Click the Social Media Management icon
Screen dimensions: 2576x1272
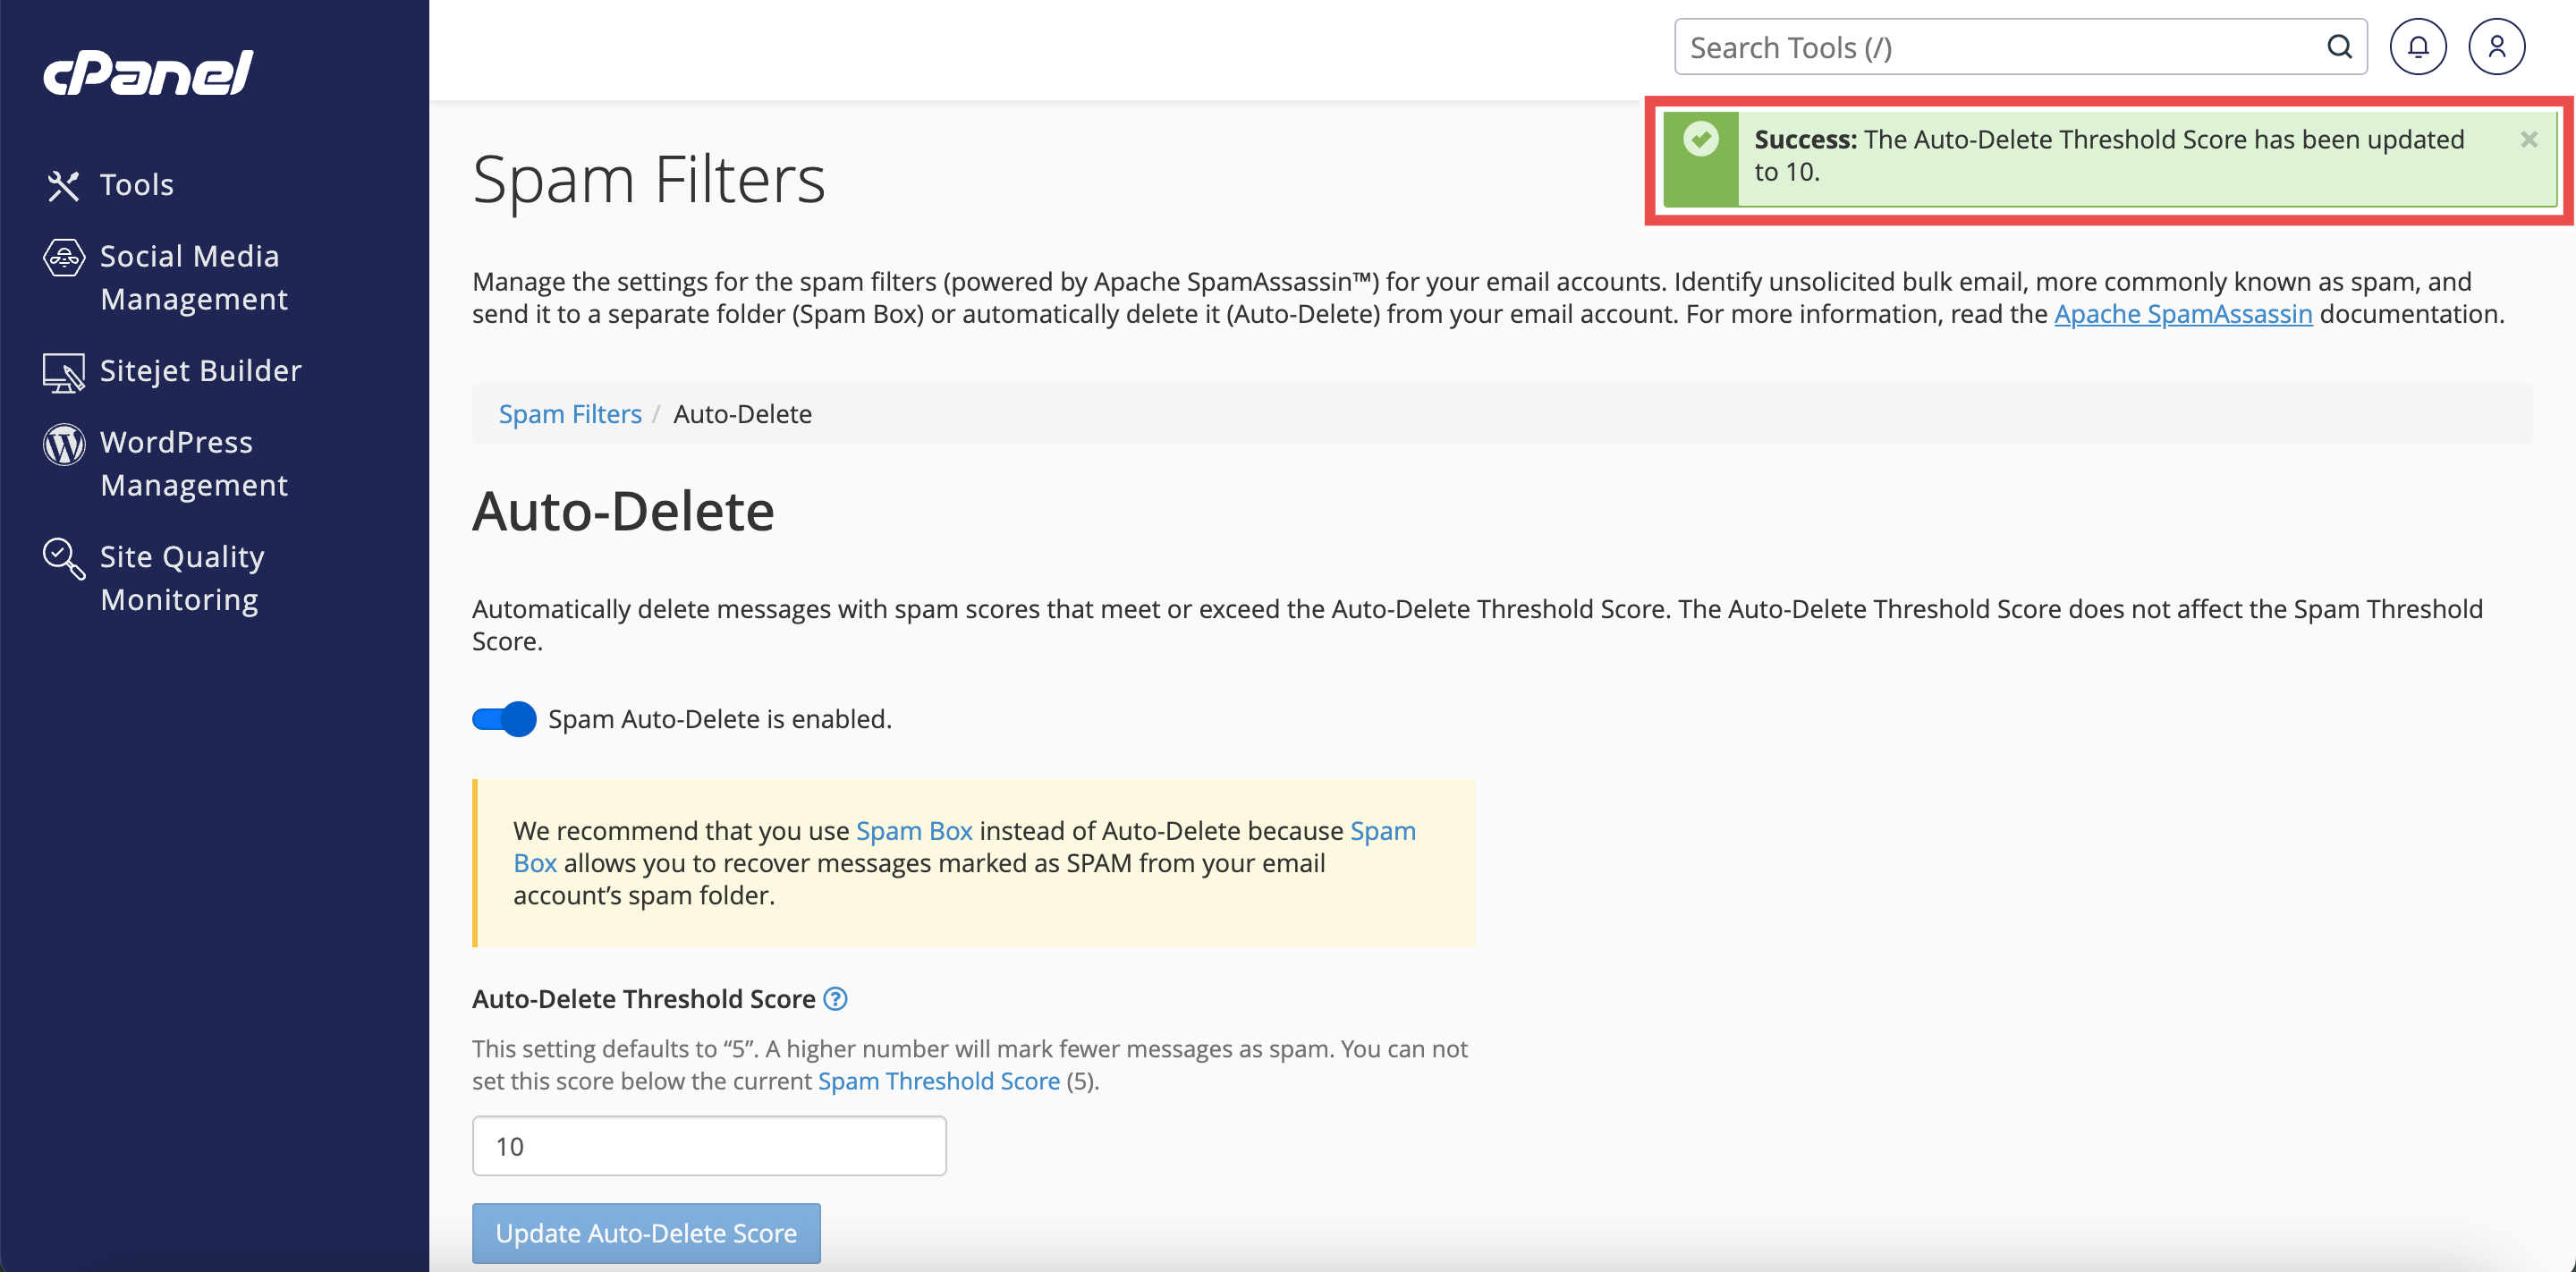(x=63, y=257)
